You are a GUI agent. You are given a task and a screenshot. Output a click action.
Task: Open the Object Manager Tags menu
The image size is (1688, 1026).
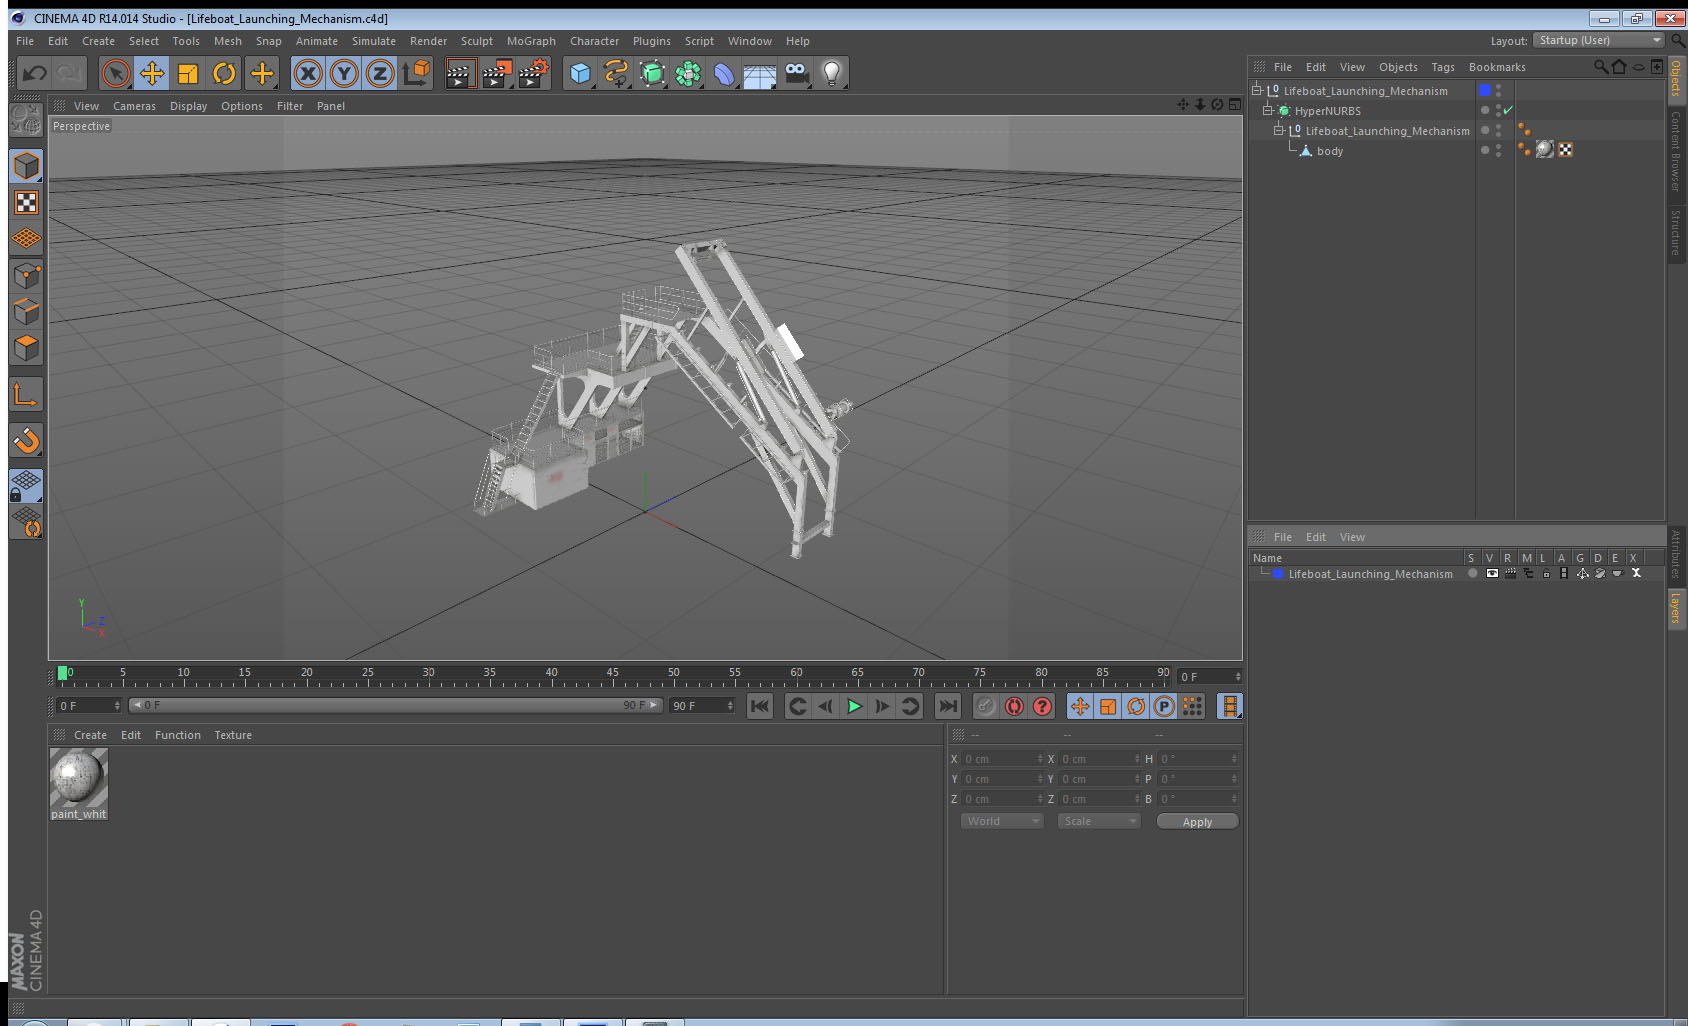(x=1442, y=67)
